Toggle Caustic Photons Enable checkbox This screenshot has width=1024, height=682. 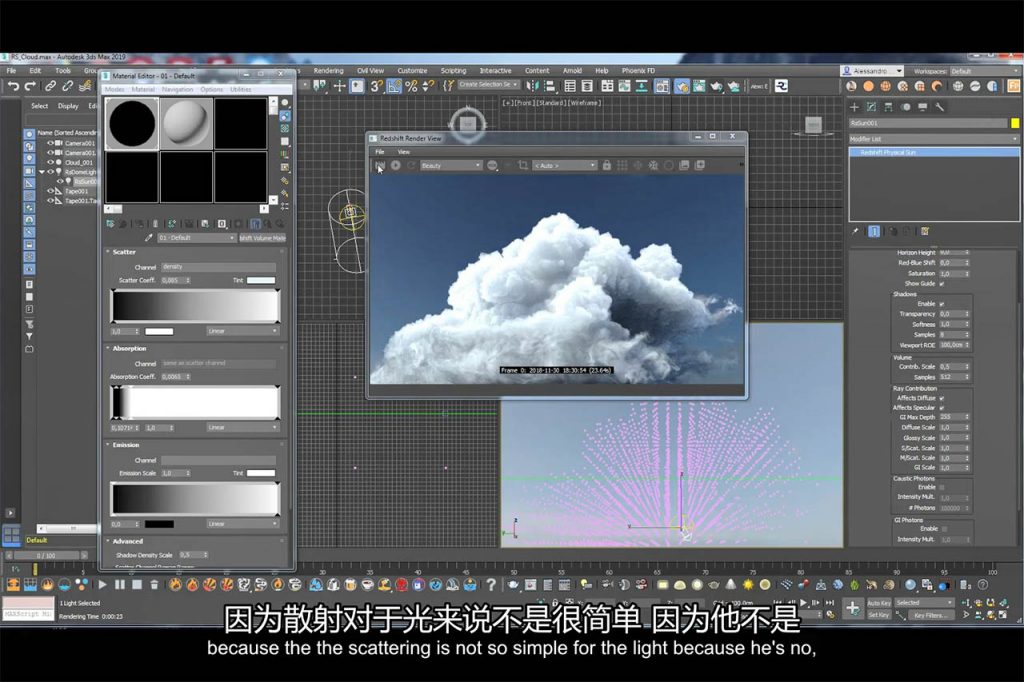tap(942, 487)
